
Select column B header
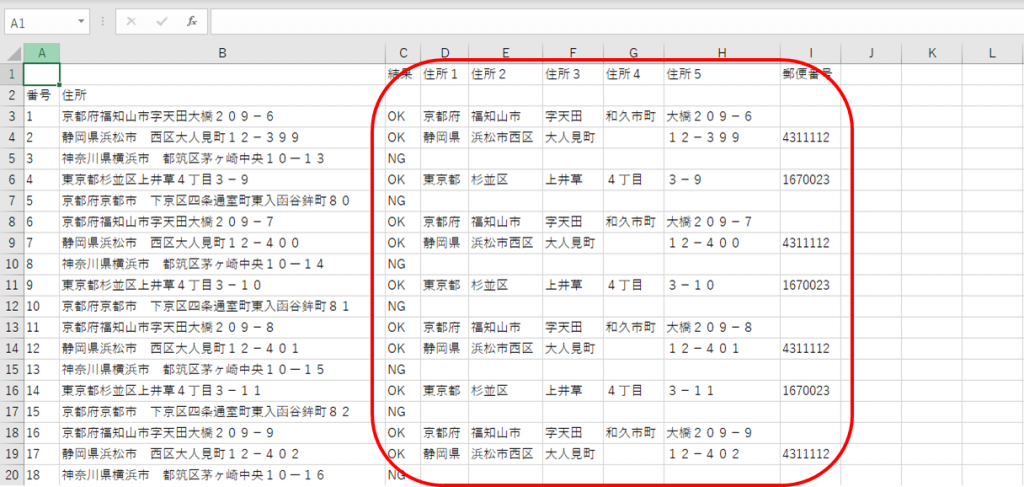(x=222, y=54)
